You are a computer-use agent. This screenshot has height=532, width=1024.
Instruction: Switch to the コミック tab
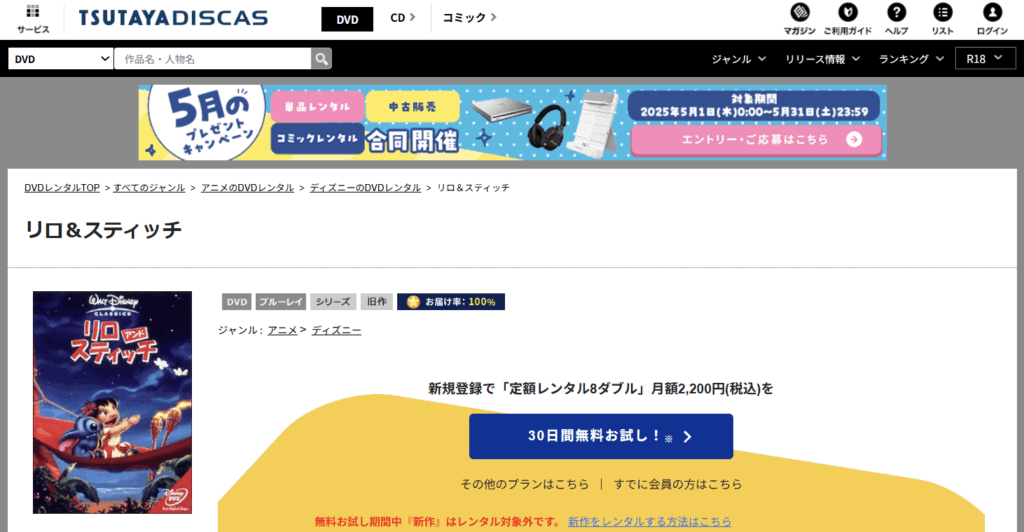coord(470,18)
